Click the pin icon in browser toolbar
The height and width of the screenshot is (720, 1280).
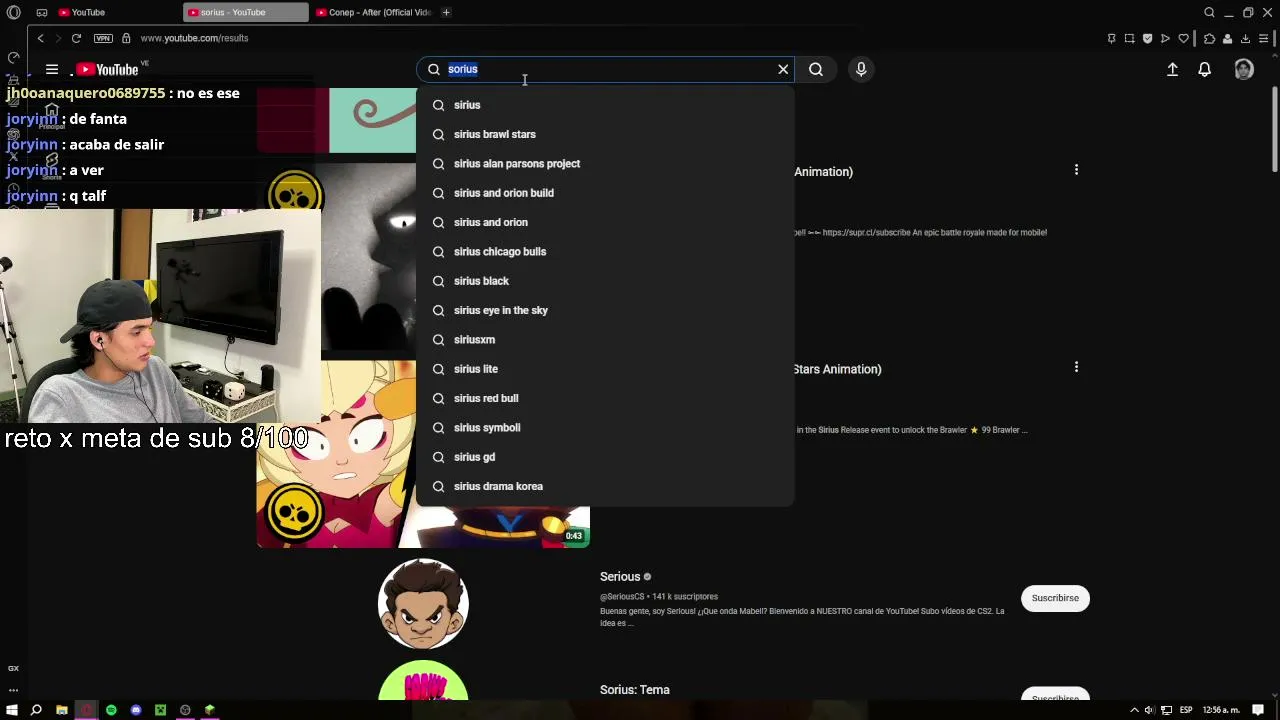(x=1111, y=38)
